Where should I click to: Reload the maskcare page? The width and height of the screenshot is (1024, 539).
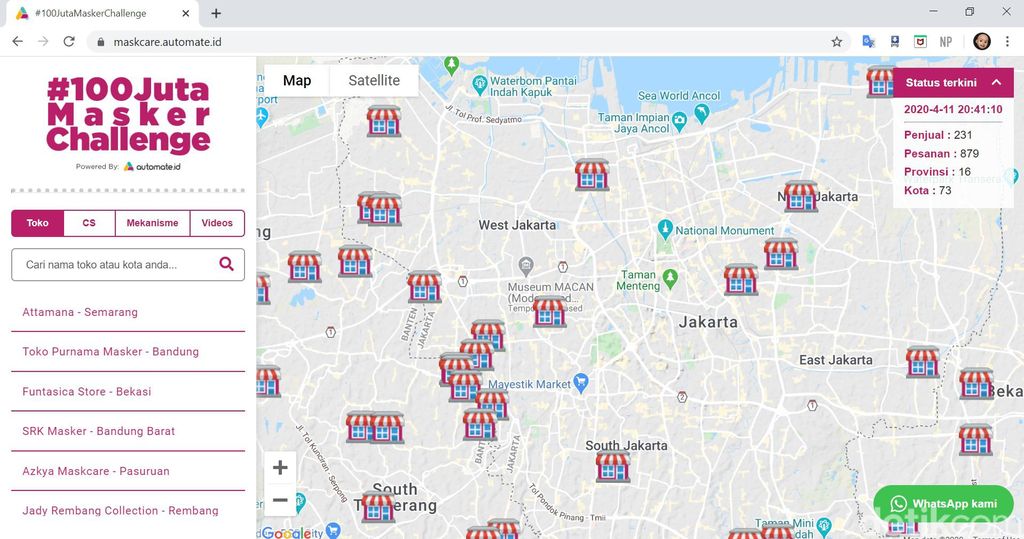(x=69, y=41)
